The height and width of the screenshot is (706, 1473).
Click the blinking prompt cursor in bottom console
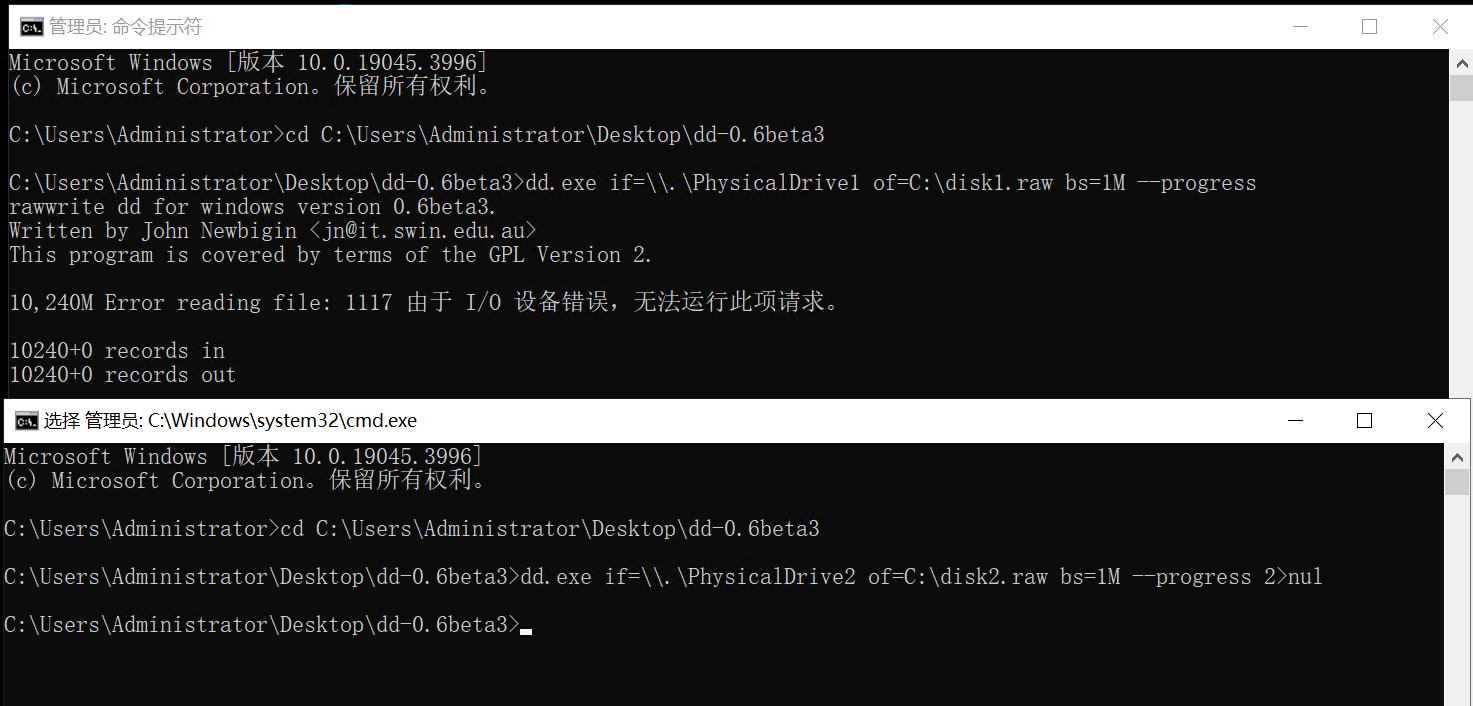point(526,631)
